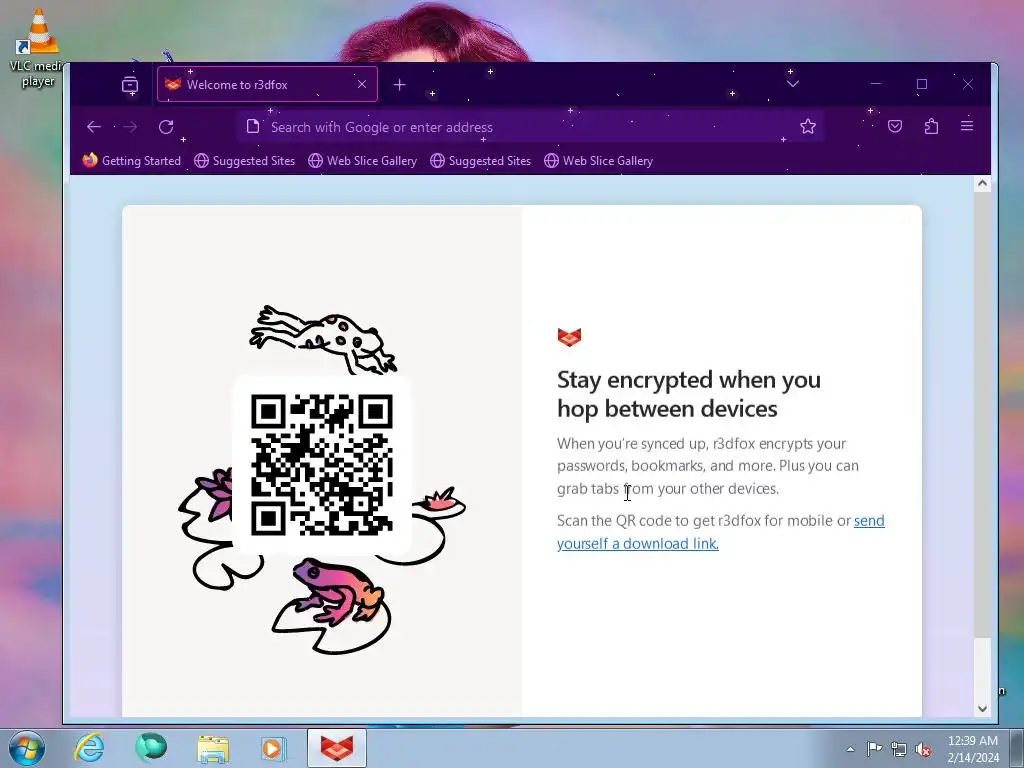
Task: Click the r3dfox taskbar button
Action: click(337, 748)
